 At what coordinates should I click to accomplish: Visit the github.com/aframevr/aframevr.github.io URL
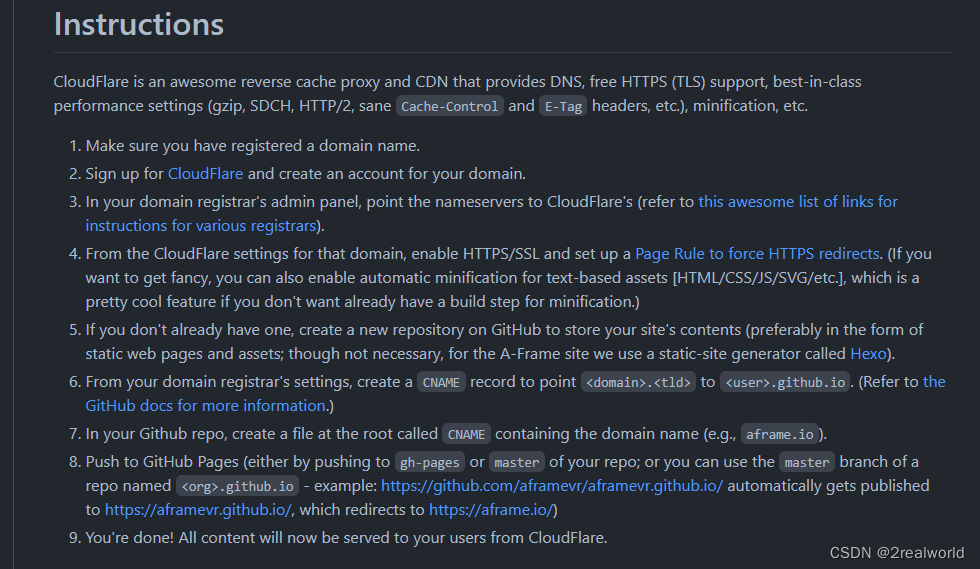click(x=551, y=486)
